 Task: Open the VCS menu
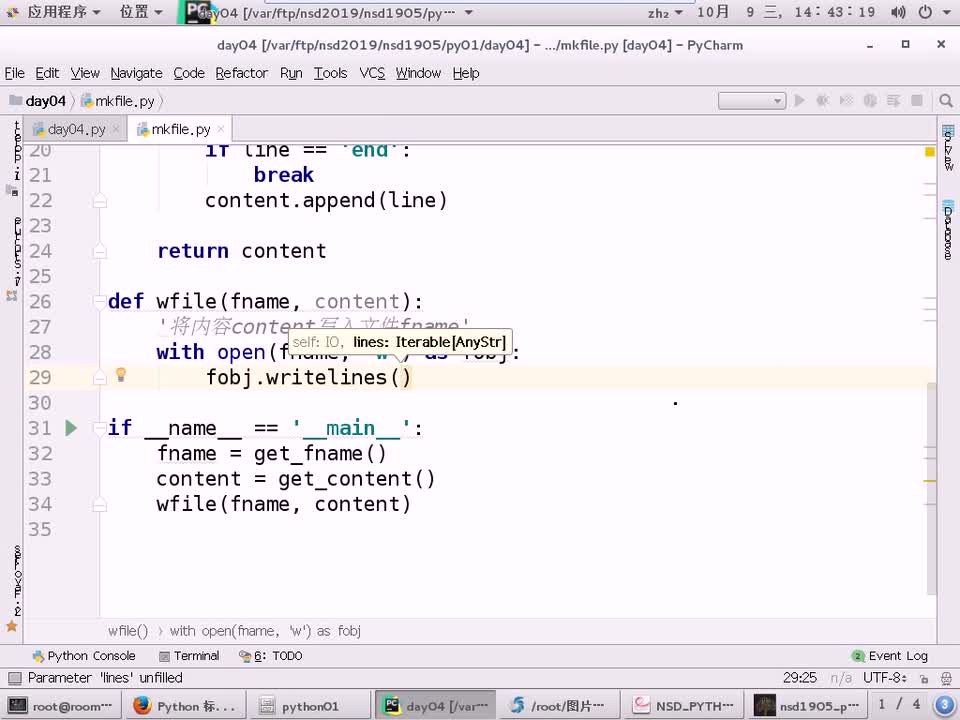372,73
